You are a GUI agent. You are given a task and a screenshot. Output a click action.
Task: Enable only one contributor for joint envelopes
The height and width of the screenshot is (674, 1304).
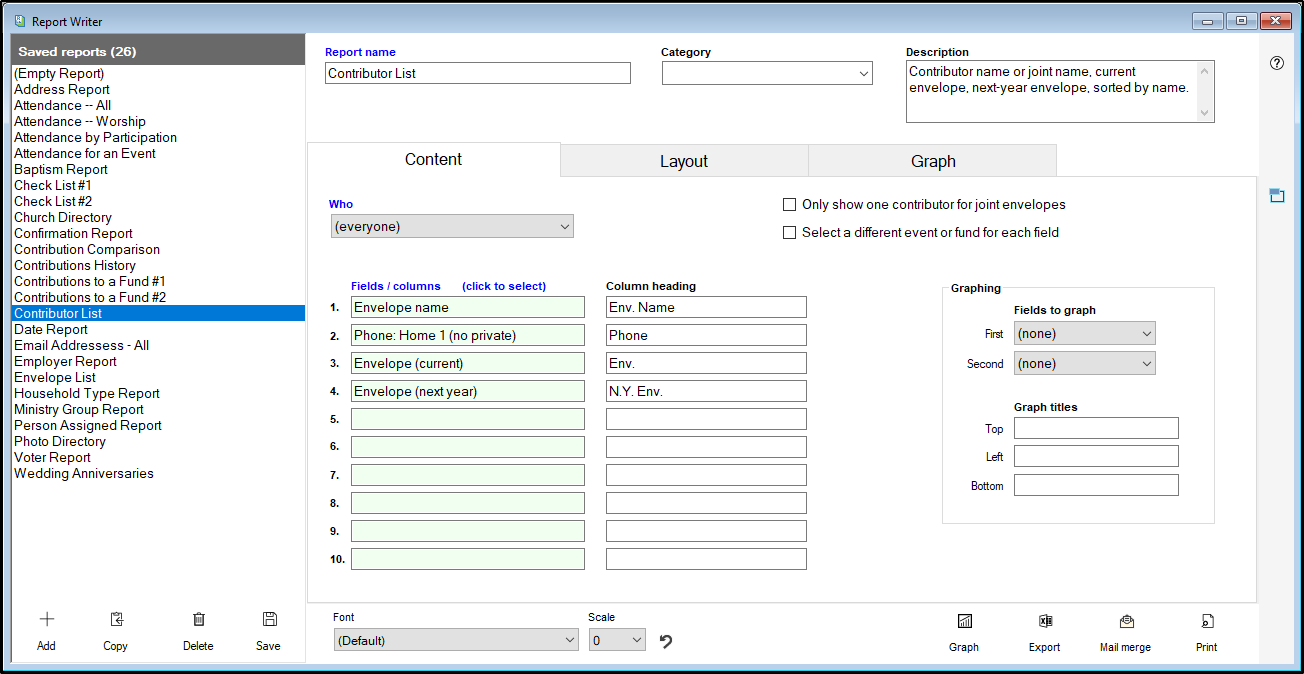pyautogui.click(x=790, y=205)
